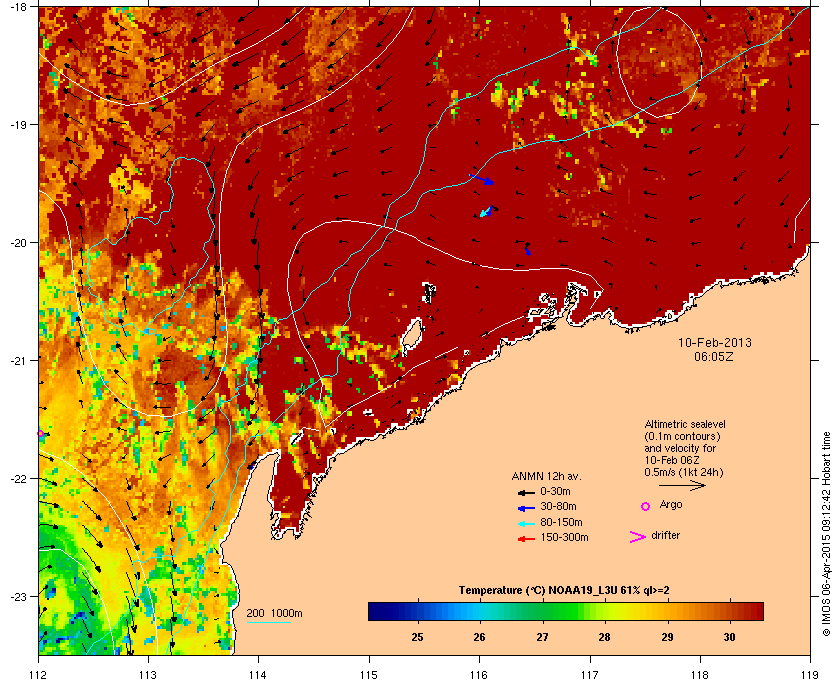Click the color bar tick label 28

pyautogui.click(x=604, y=637)
